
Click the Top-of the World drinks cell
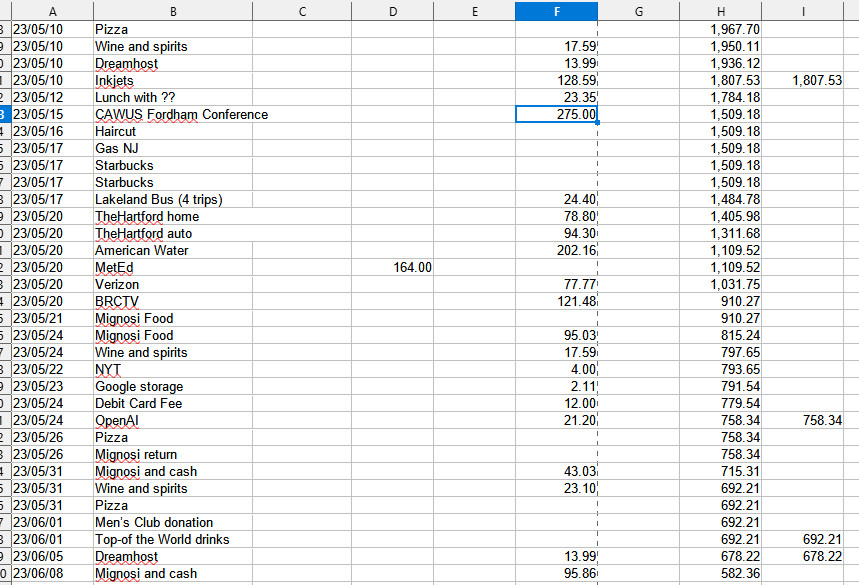pos(173,538)
